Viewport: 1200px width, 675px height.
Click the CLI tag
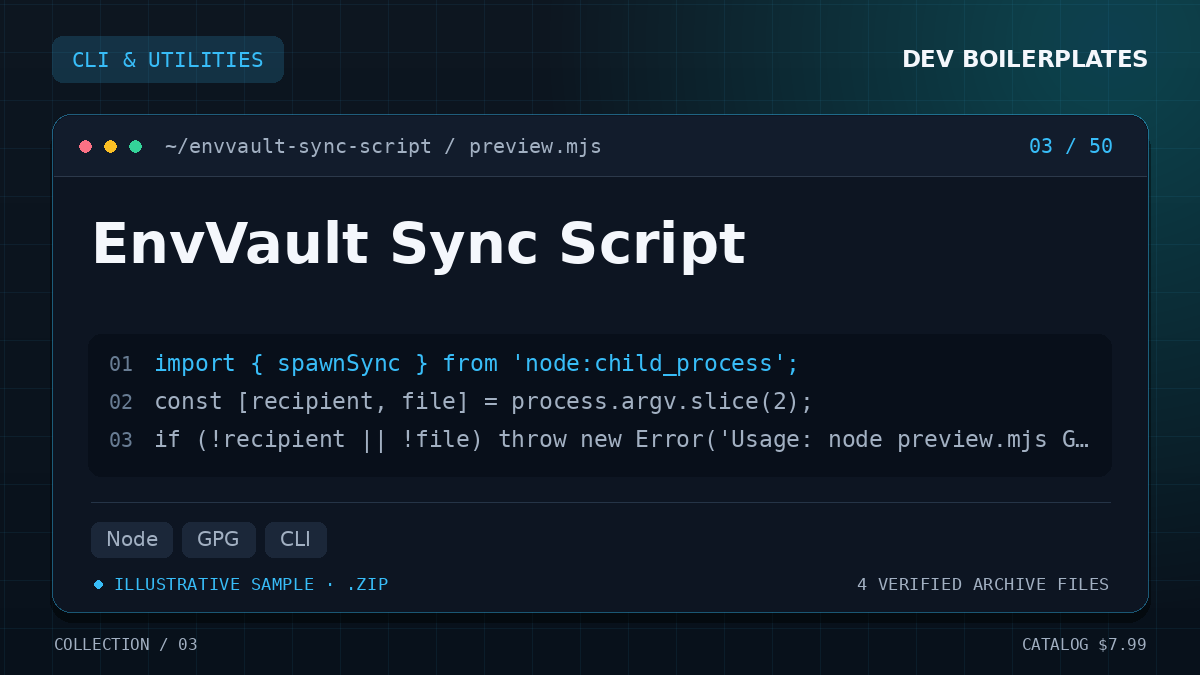coord(295,540)
